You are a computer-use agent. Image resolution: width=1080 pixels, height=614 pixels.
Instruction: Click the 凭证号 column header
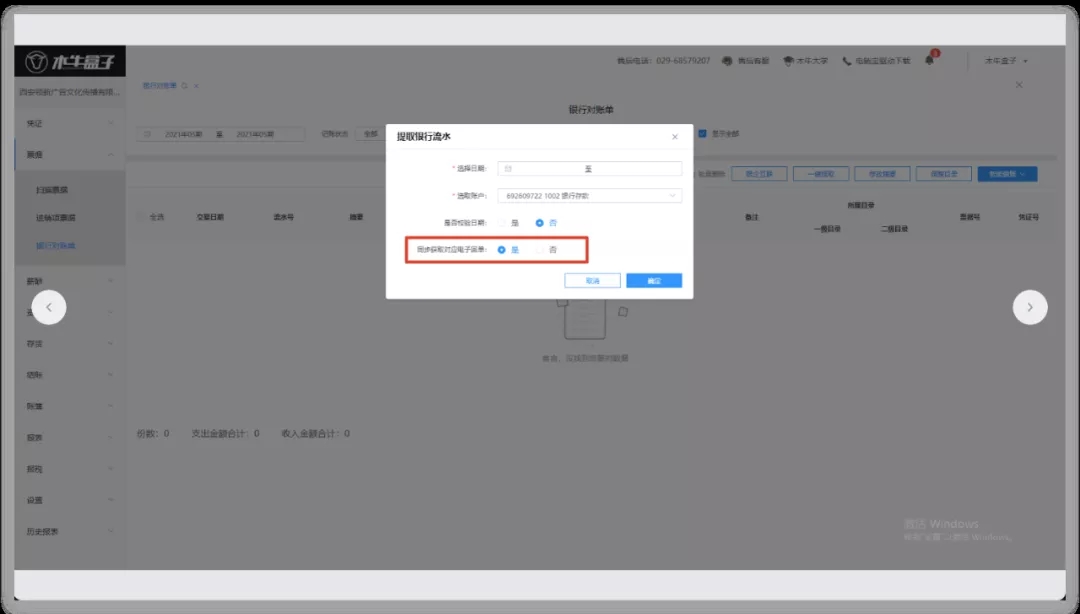point(1028,217)
